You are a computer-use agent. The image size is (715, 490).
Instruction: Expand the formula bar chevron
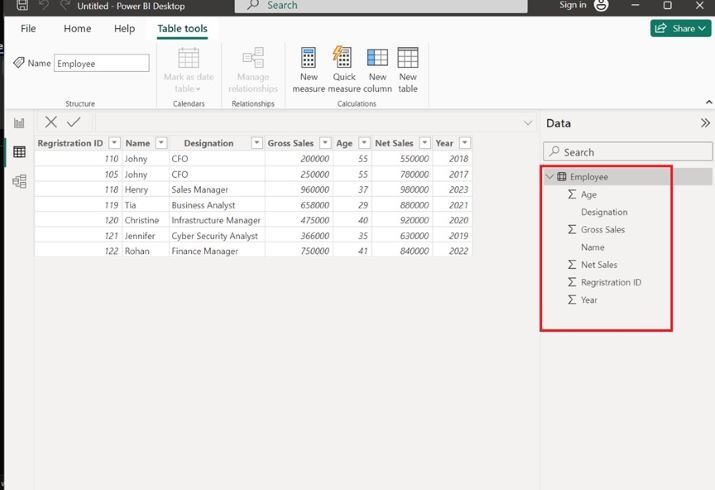pos(528,123)
